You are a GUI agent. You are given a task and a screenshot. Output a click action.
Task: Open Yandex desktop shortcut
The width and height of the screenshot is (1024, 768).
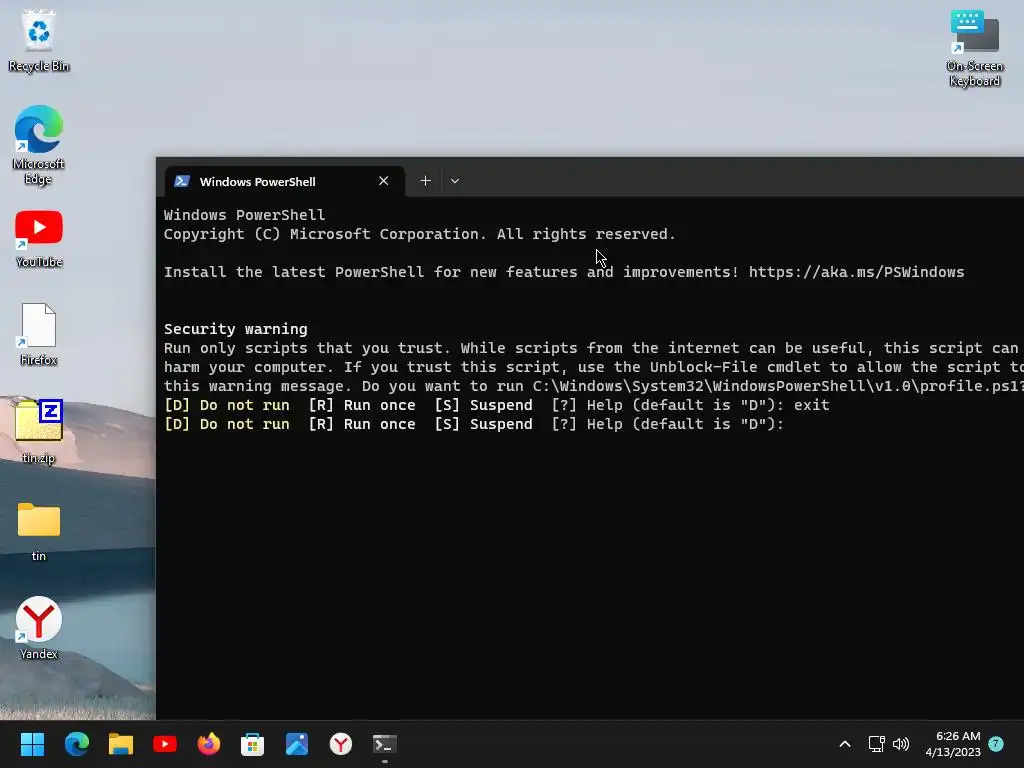39,628
